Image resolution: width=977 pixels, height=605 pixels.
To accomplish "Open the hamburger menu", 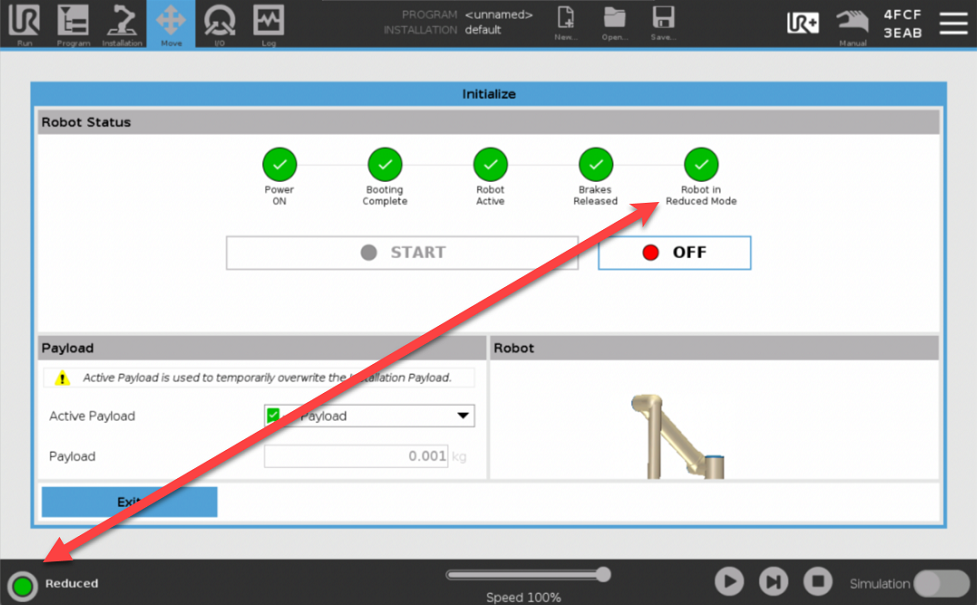I will point(949,23).
